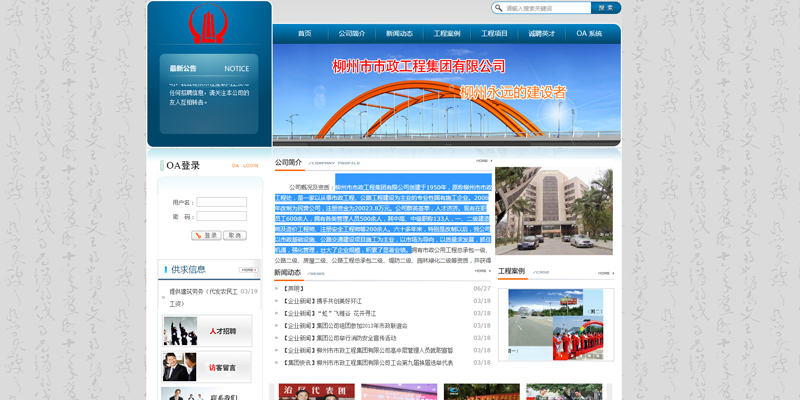This screenshot has height=400, width=800.
Task: Expand MORE in the 供求信息 panel
Action: 249,270
